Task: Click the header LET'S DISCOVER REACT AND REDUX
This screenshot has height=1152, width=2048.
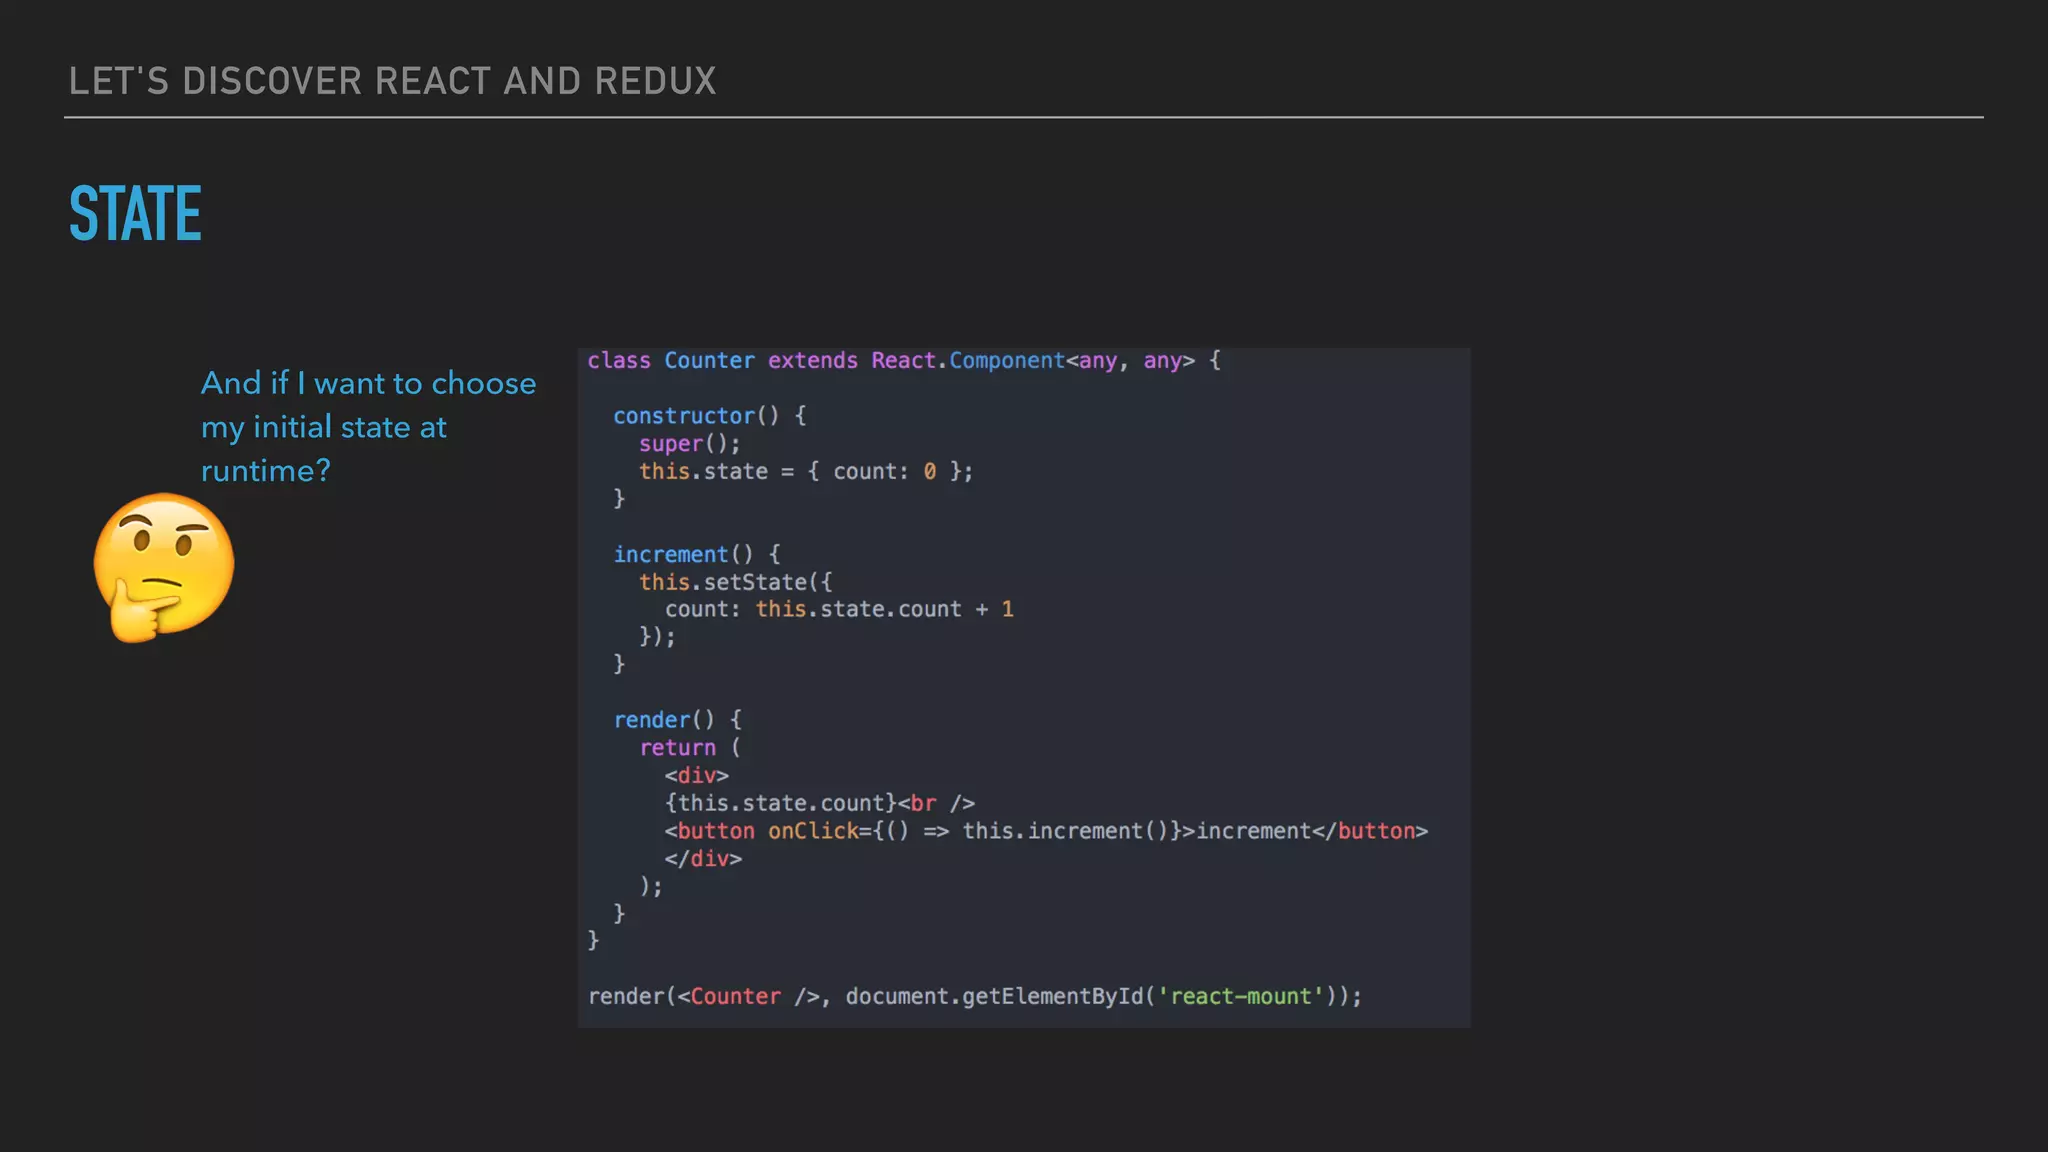Action: coord(392,81)
